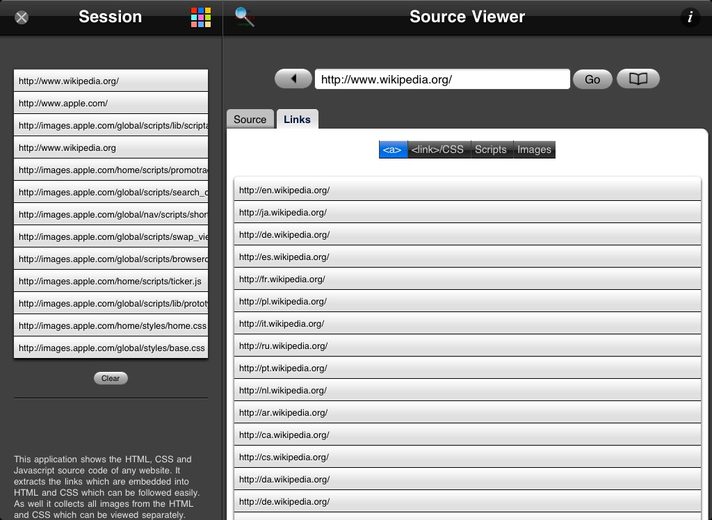Follow link http://pt.wikipedia.org/

tap(468, 368)
